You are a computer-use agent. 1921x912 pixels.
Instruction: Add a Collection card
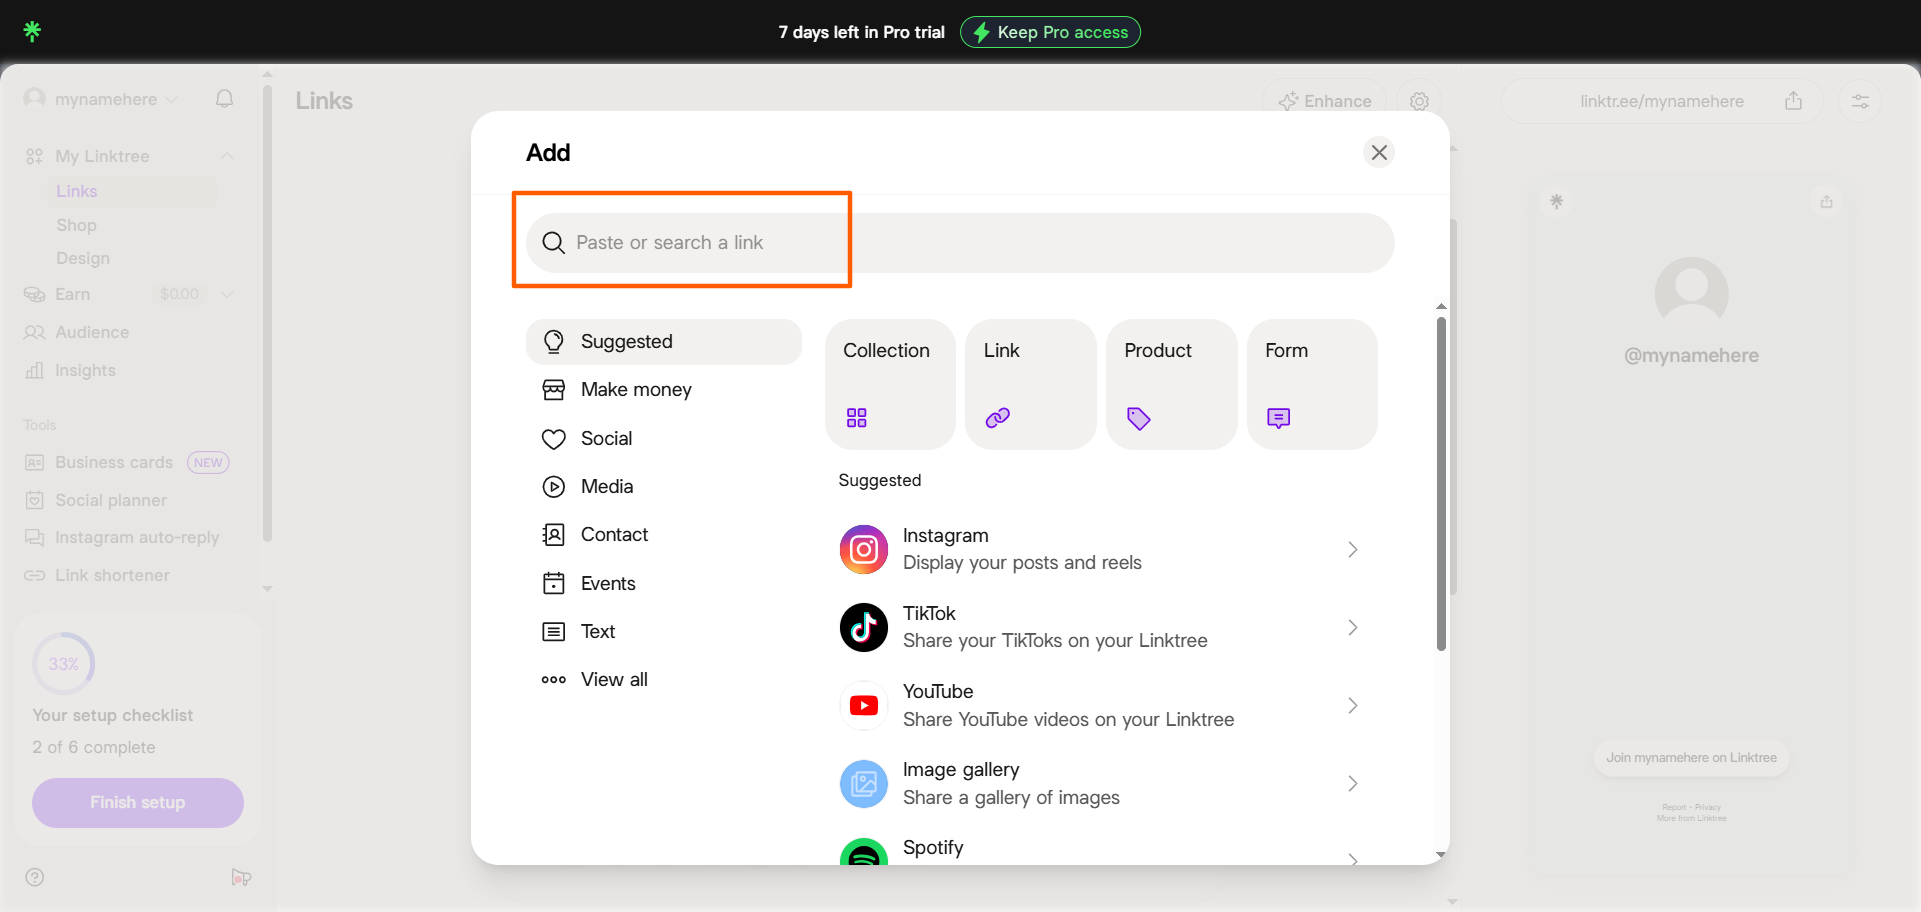pyautogui.click(x=890, y=384)
